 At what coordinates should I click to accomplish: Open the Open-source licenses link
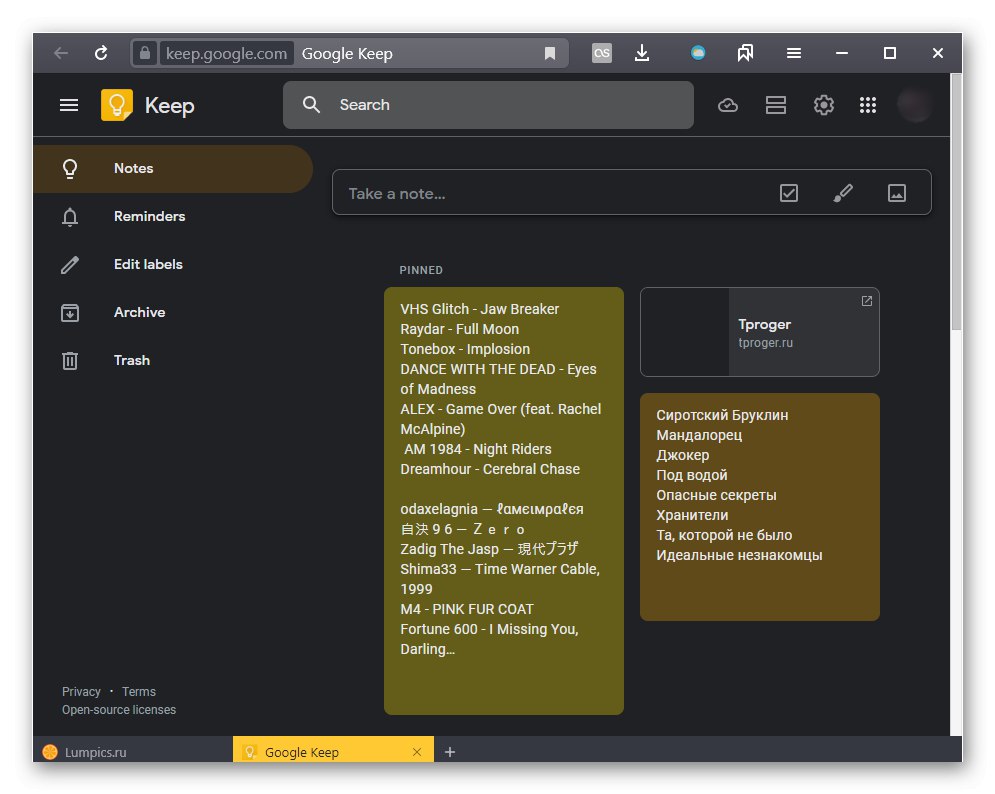point(119,710)
